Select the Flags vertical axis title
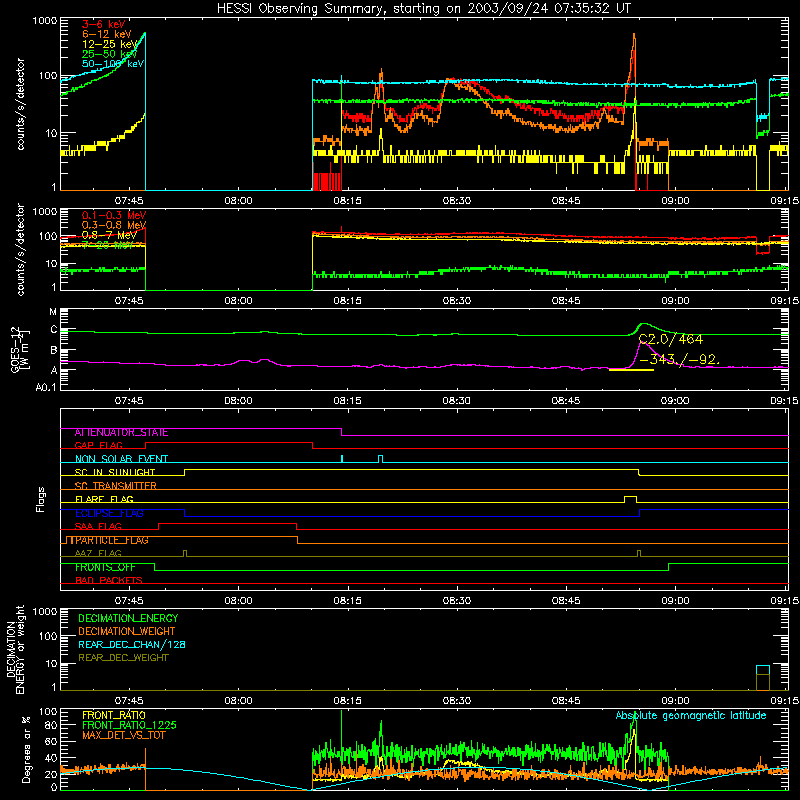Image resolution: width=800 pixels, height=800 pixels. point(41,499)
